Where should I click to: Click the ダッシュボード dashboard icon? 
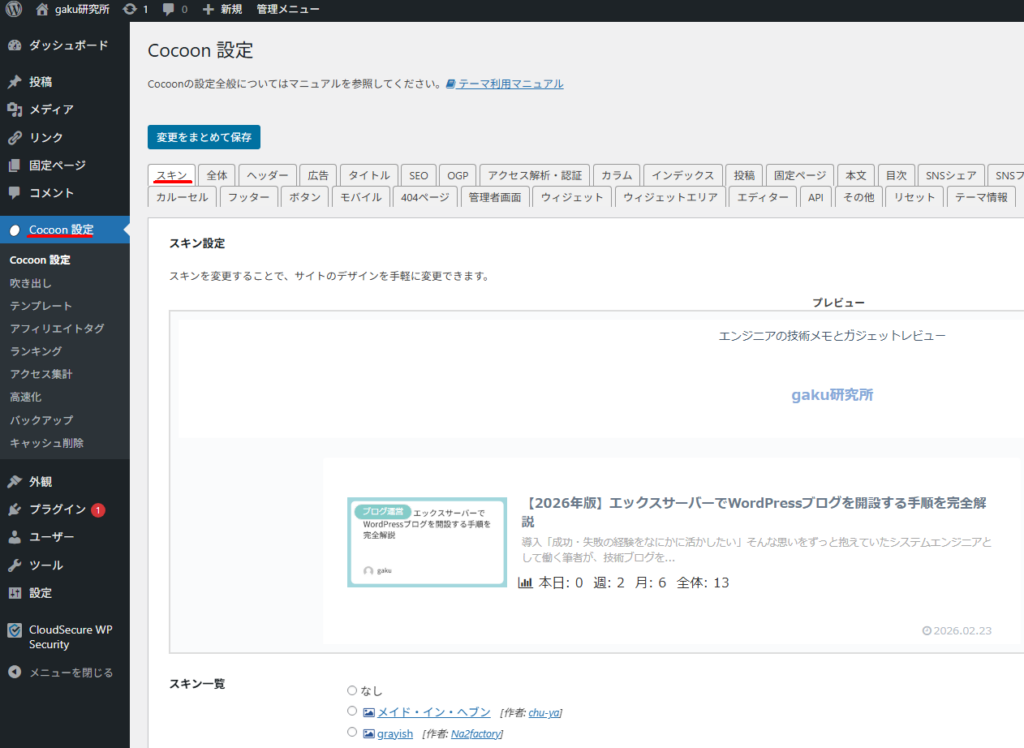14,46
